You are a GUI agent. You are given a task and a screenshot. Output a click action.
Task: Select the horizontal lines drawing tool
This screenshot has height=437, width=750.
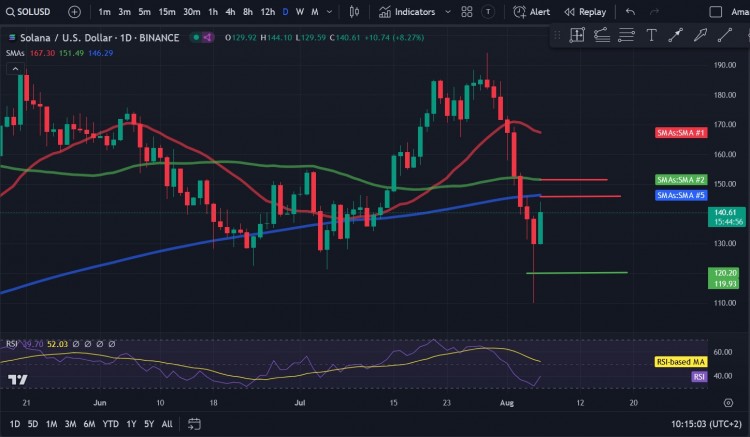[626, 35]
